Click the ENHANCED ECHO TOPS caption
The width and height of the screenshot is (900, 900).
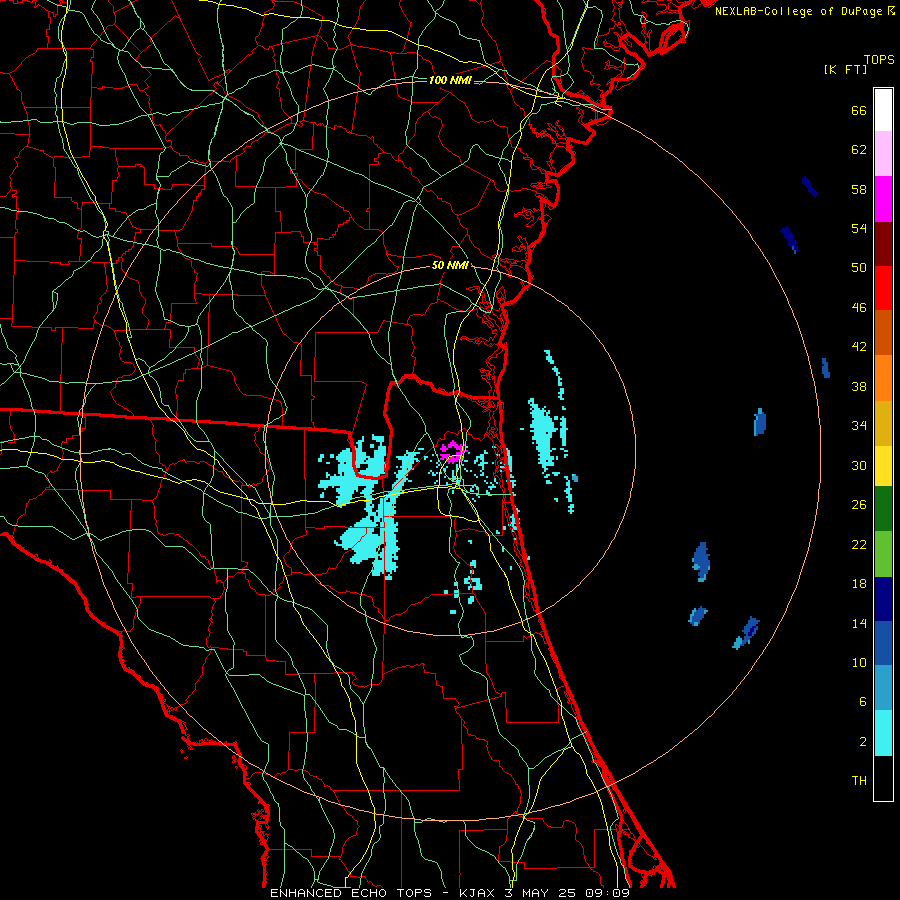pyautogui.click(x=351, y=893)
